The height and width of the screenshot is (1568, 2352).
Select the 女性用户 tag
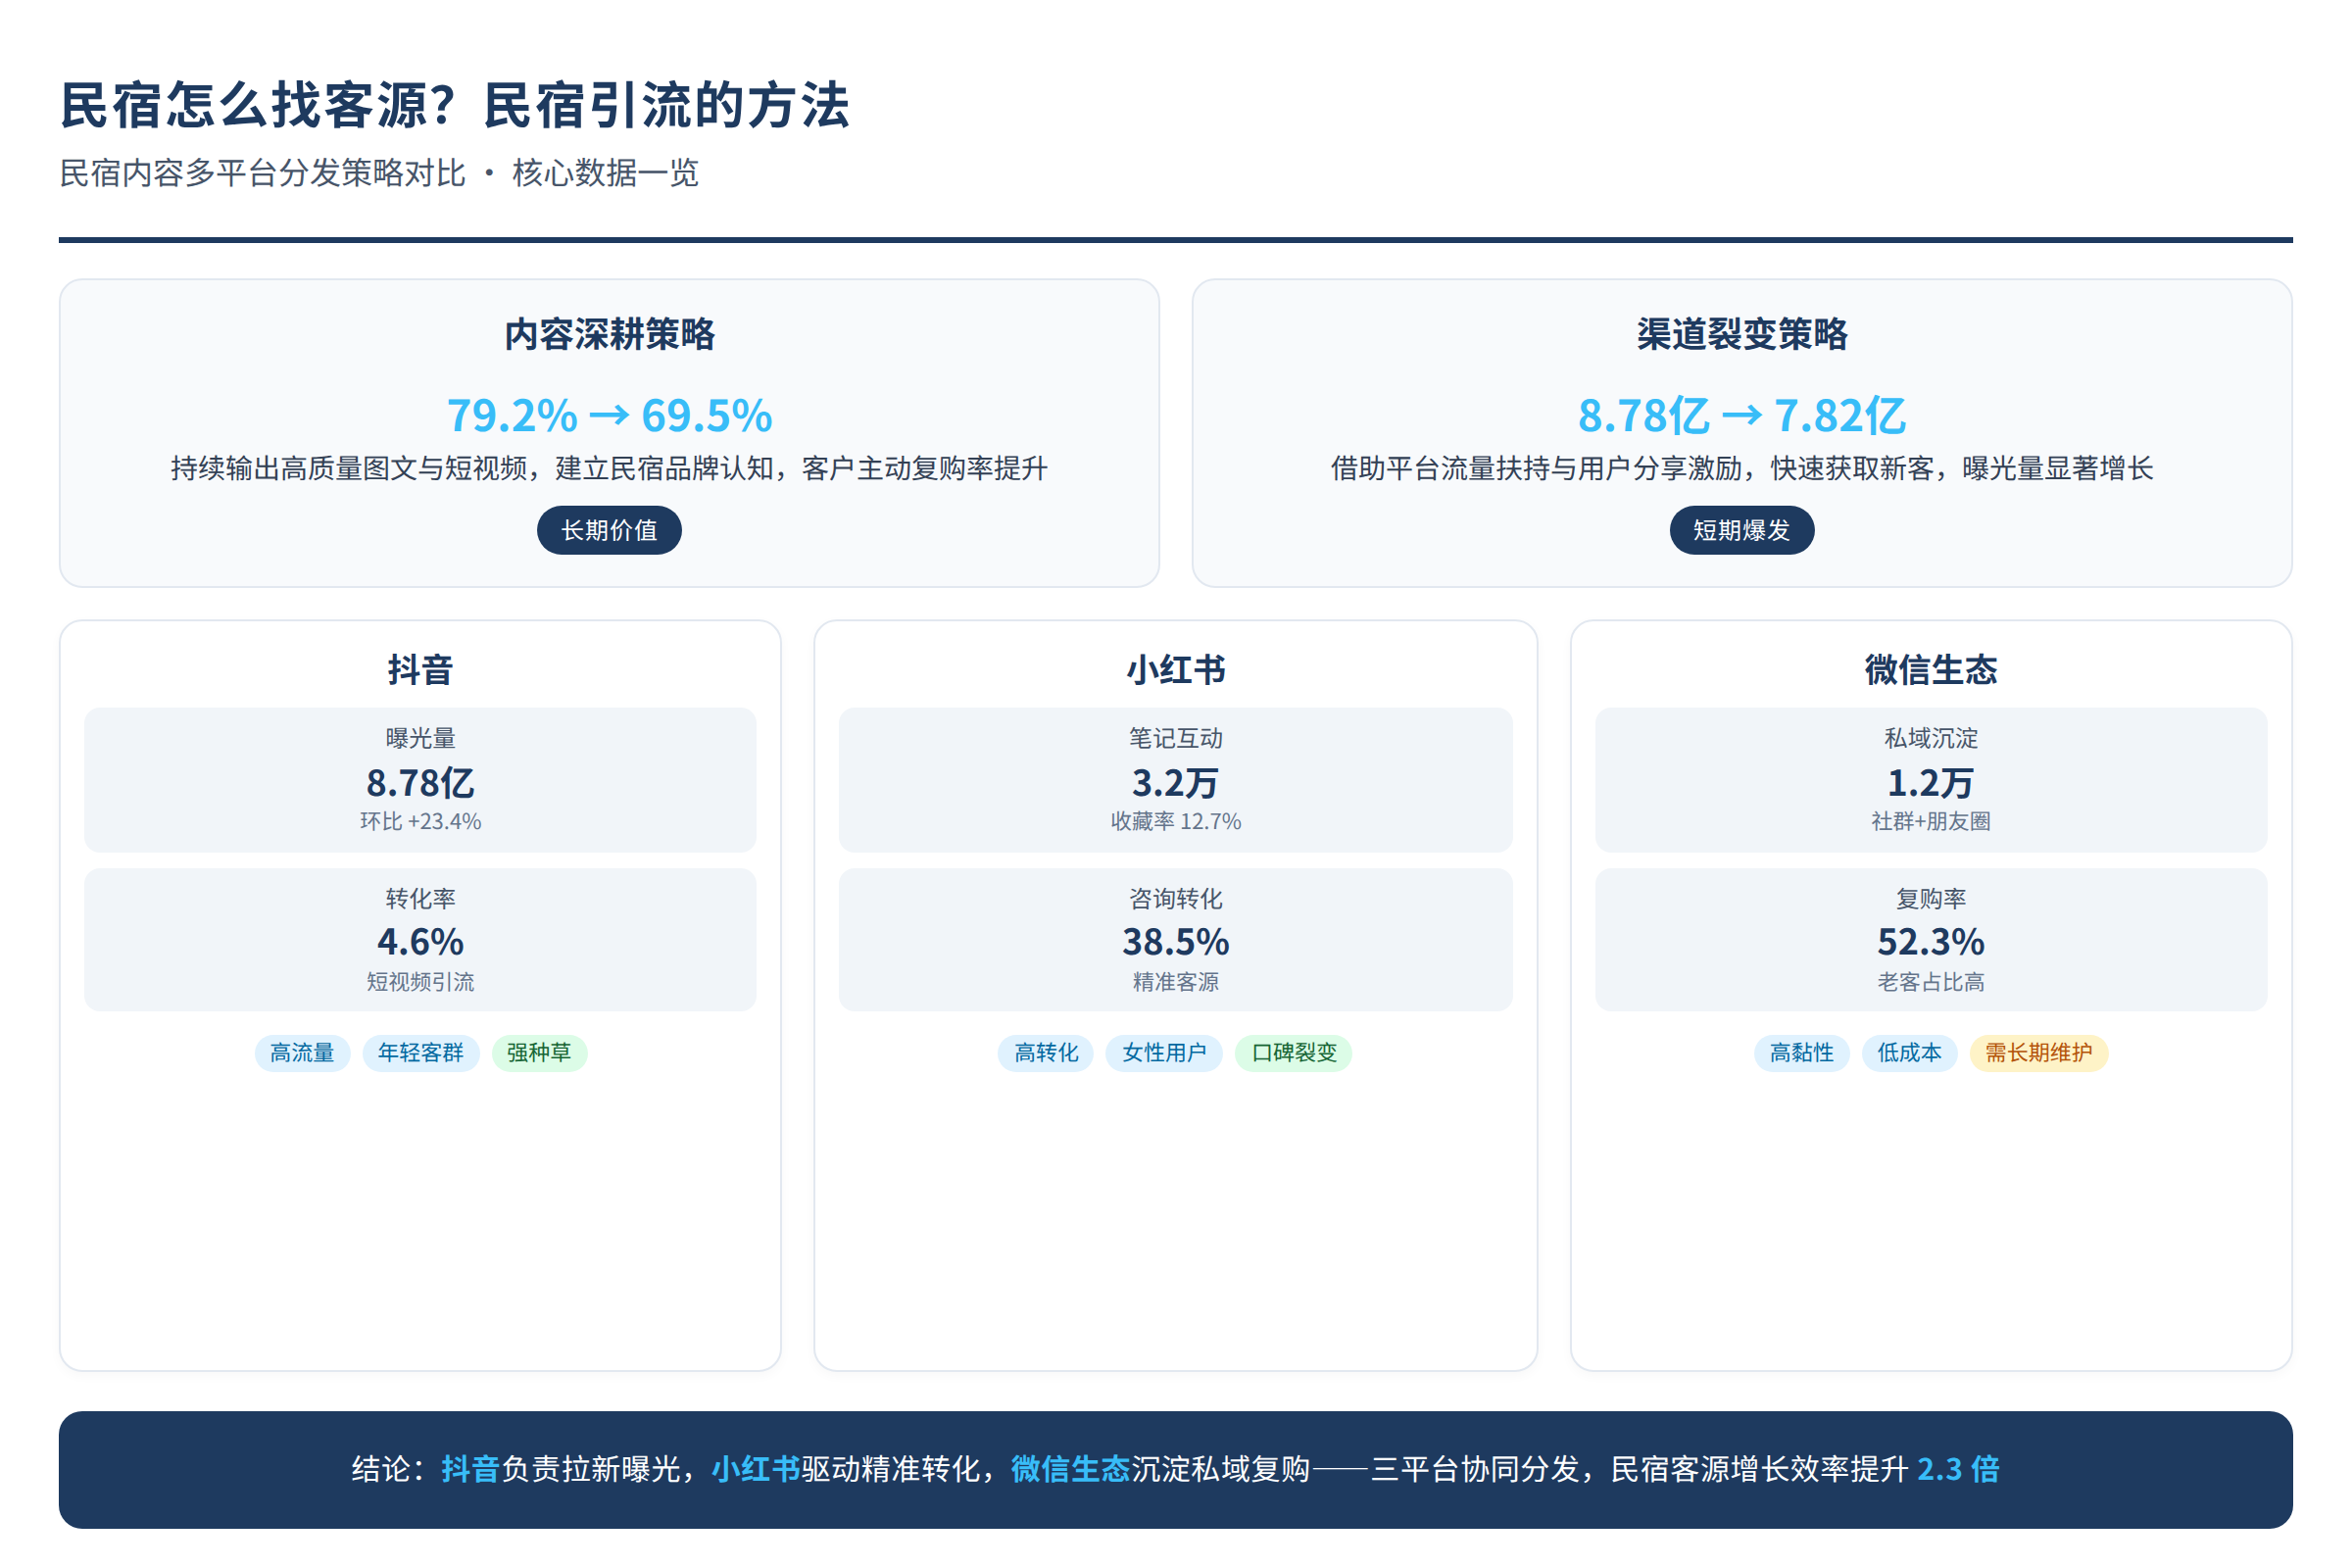(x=1164, y=1053)
